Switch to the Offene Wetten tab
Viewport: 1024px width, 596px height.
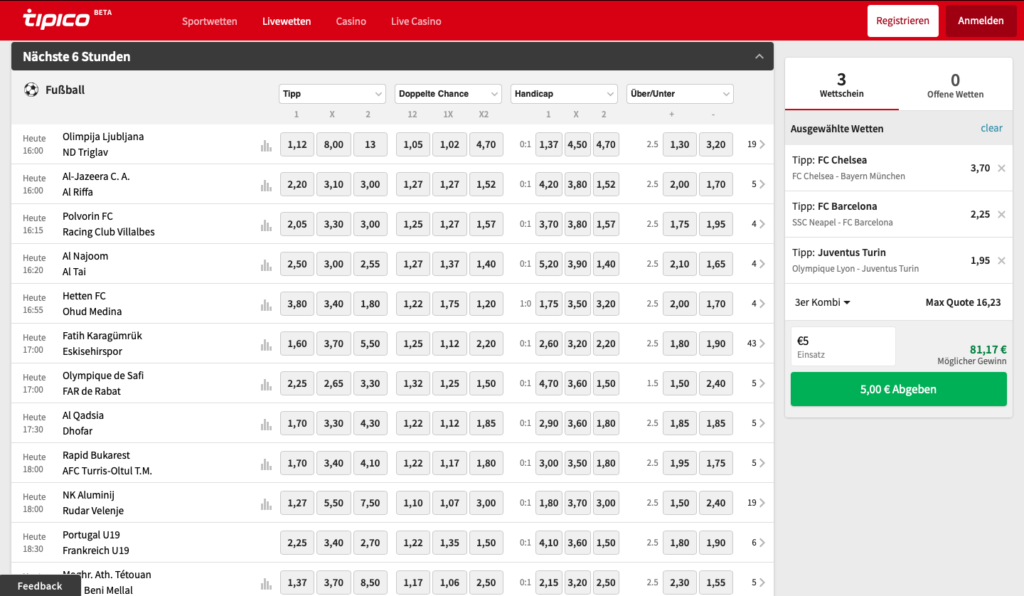(x=955, y=84)
